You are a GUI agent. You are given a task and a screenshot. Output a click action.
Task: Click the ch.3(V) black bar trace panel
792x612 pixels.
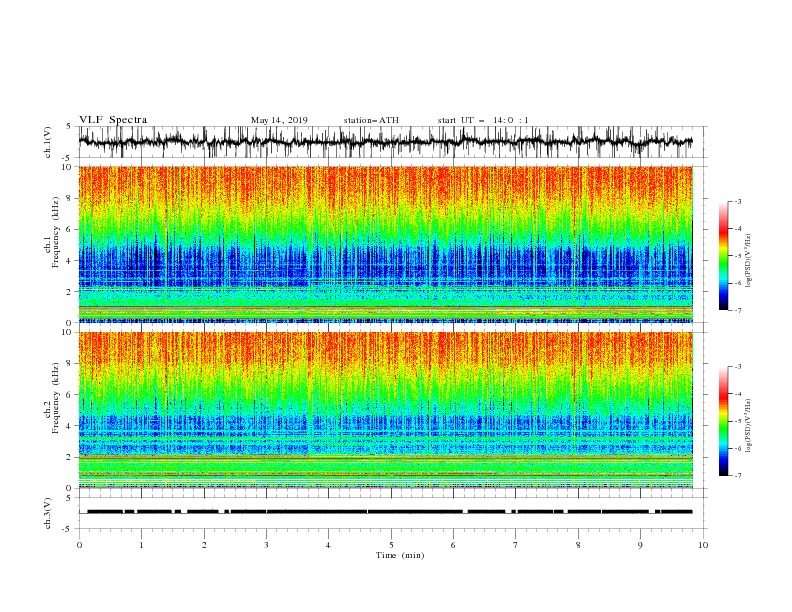[393, 513]
